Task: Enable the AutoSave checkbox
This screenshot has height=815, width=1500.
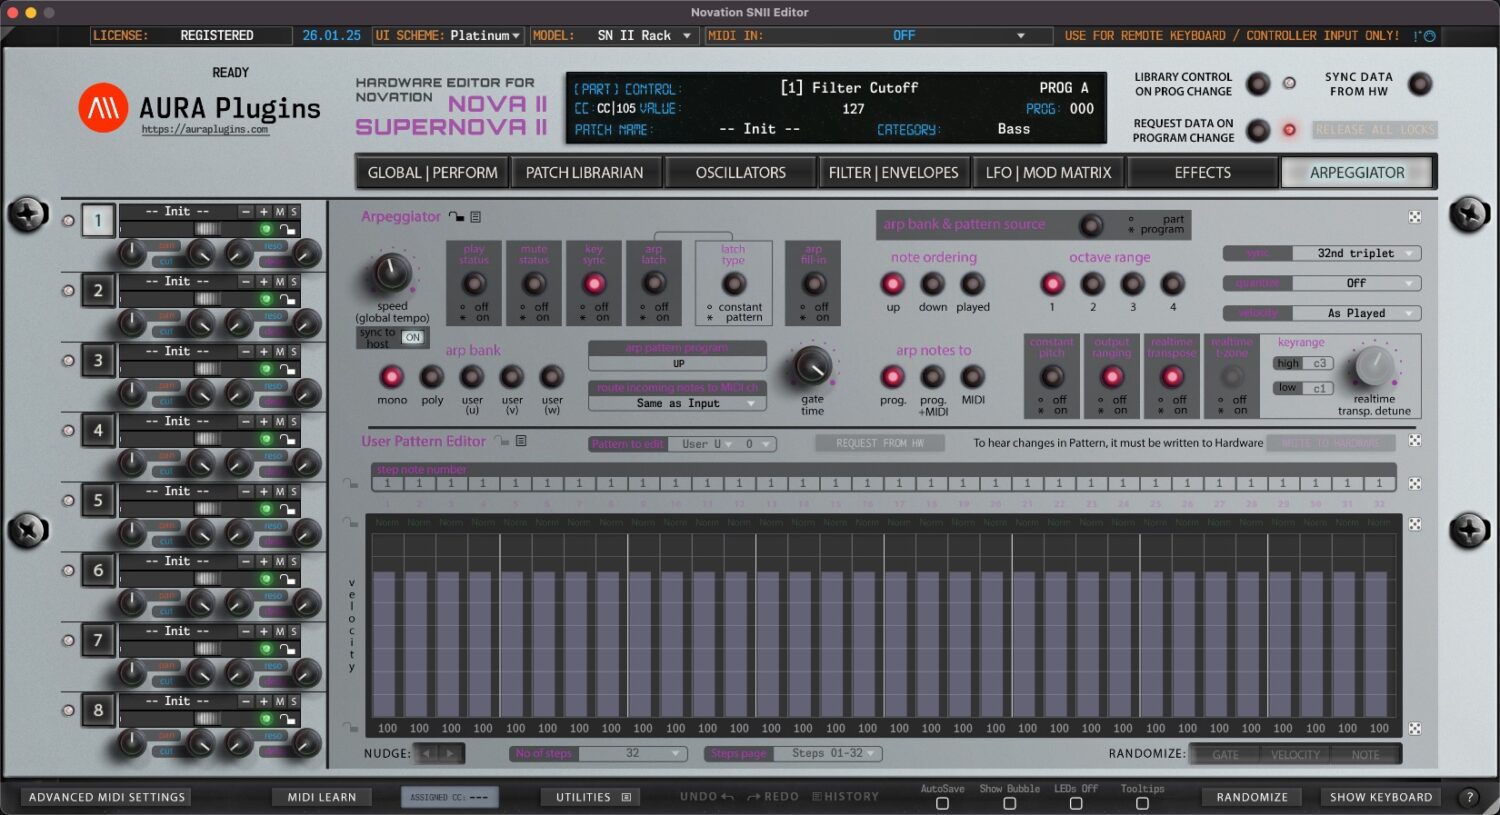Action: click(x=940, y=803)
